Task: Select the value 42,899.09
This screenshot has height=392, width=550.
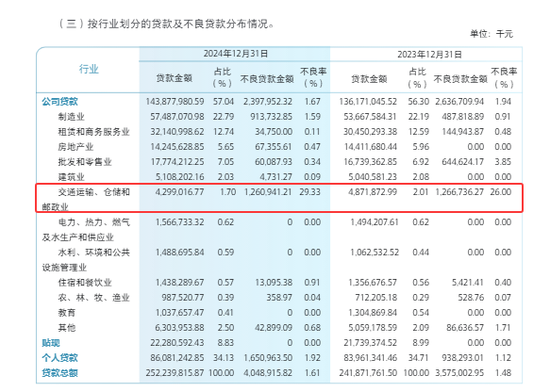Action: 273,328
